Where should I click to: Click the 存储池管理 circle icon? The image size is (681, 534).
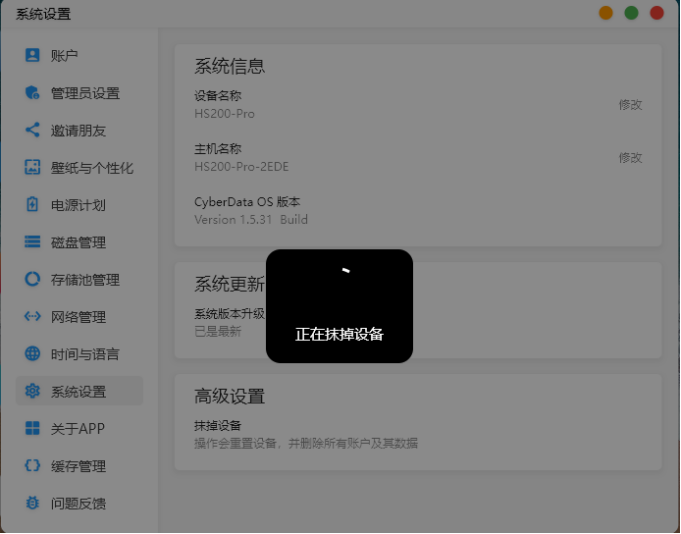point(33,279)
